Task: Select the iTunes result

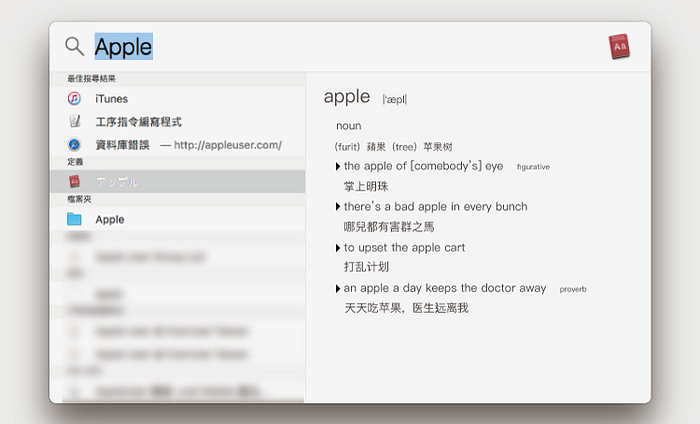Action: (178, 98)
